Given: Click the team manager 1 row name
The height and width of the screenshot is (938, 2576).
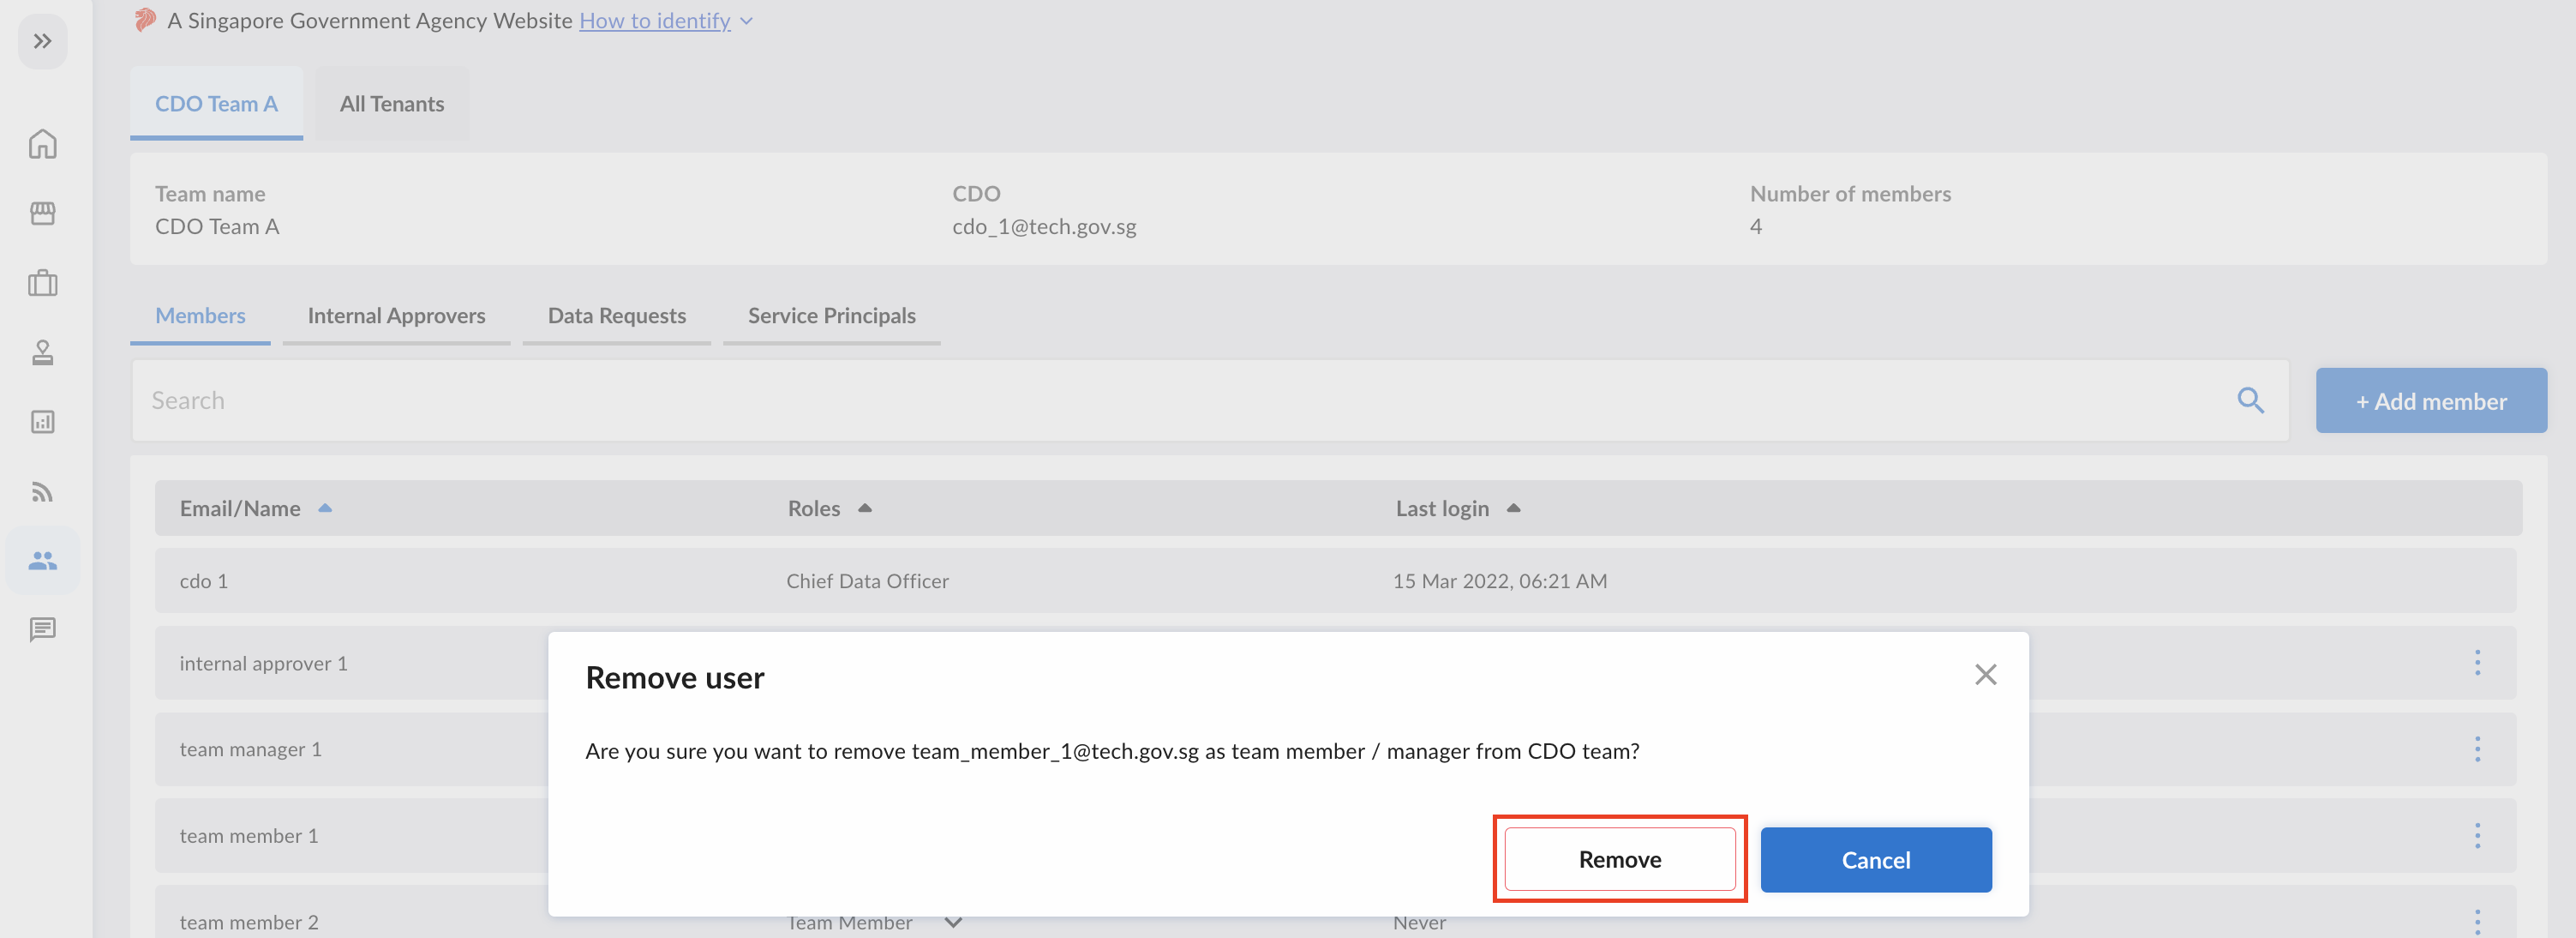Looking at the screenshot, I should click(250, 749).
